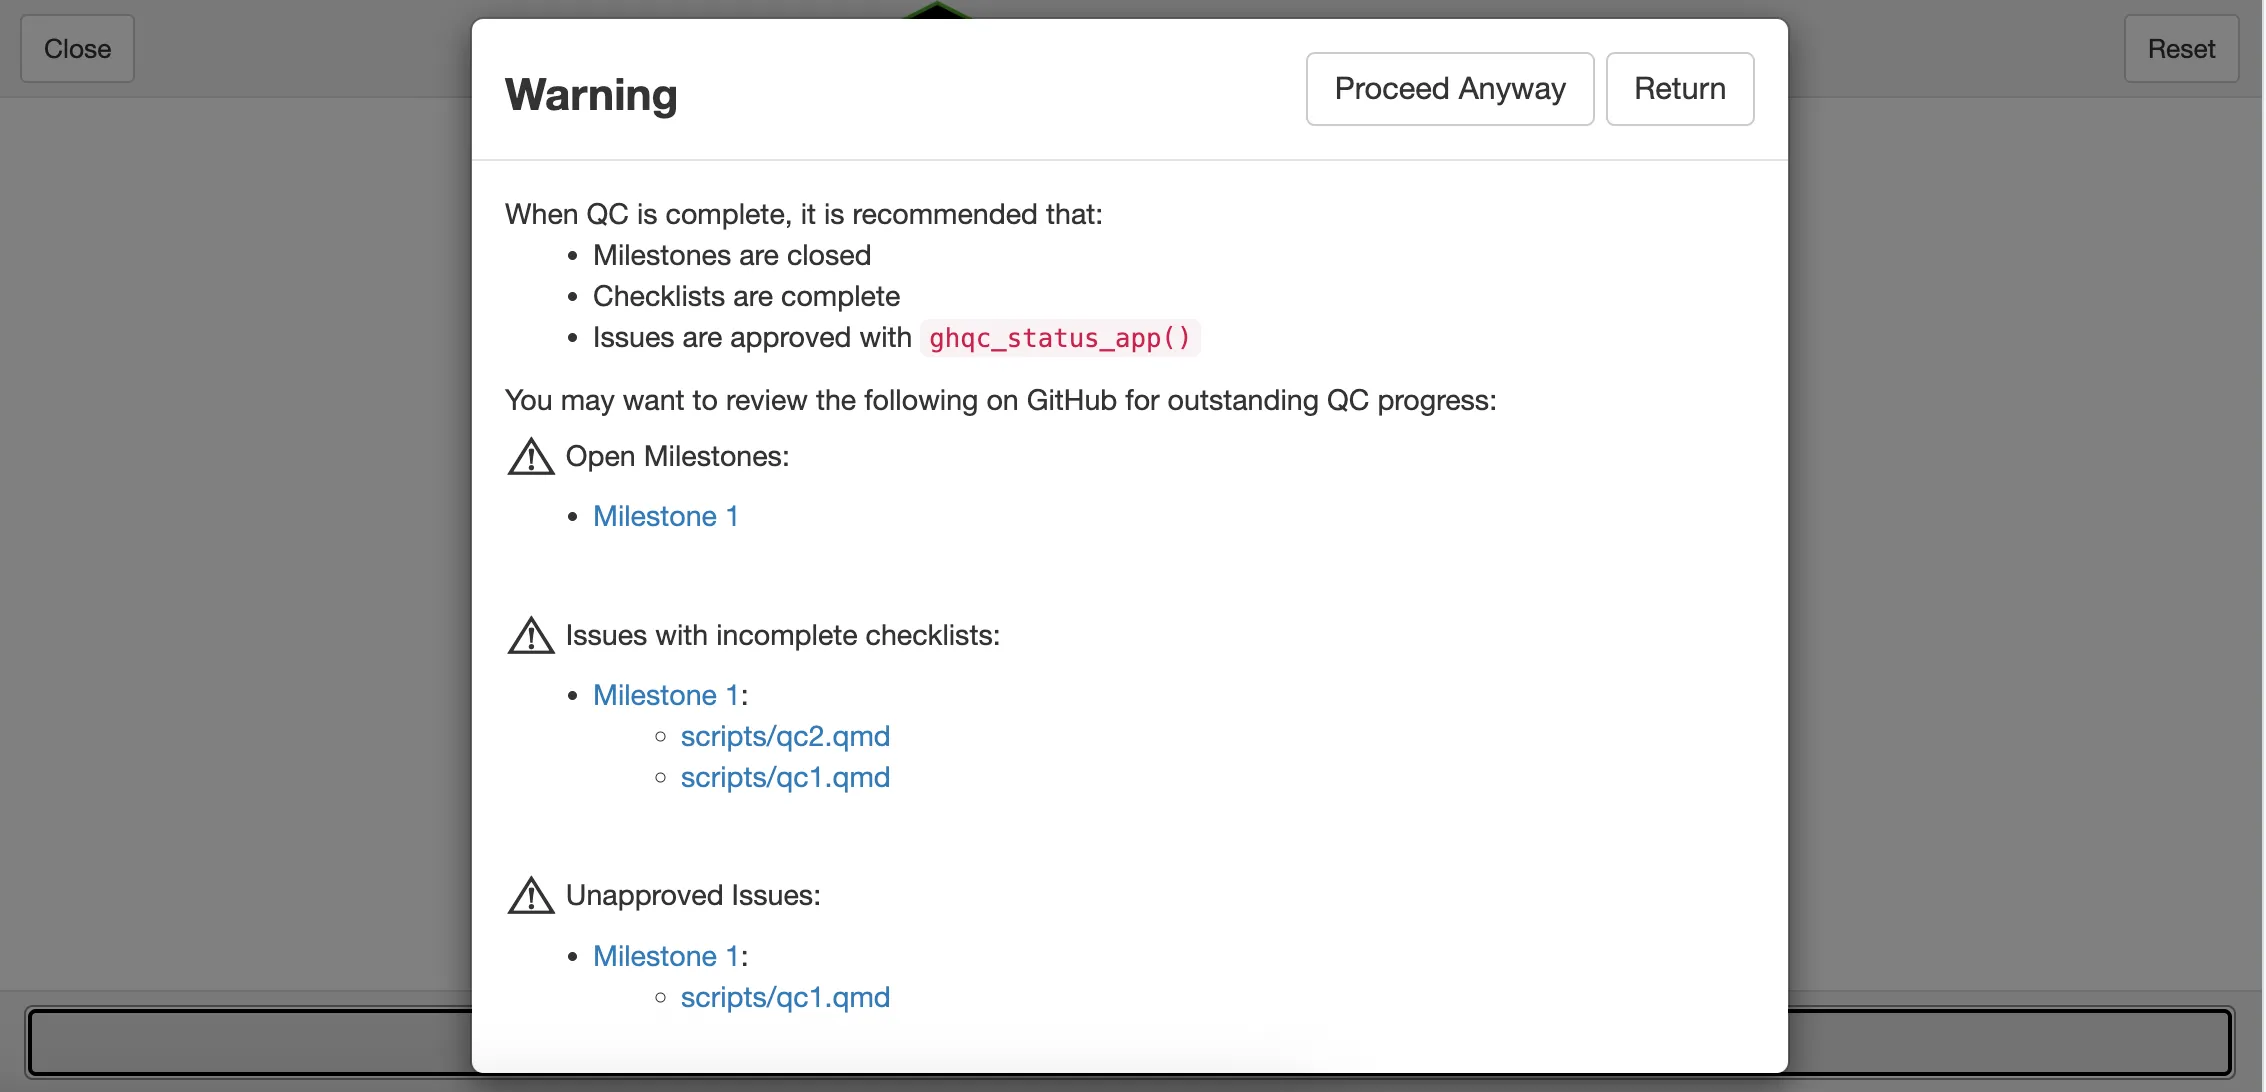Open Milestone 1 link under incomplete checklists
This screenshot has width=2266, height=1092.
(x=665, y=695)
